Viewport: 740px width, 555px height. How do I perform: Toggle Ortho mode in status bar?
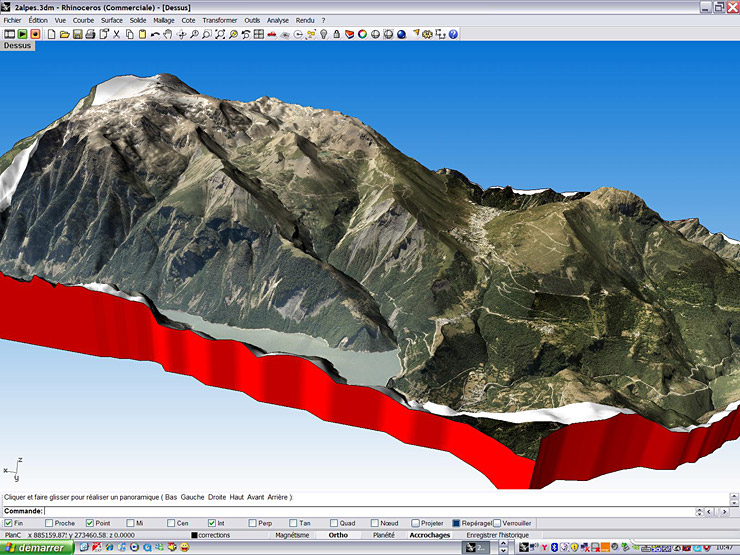338,535
